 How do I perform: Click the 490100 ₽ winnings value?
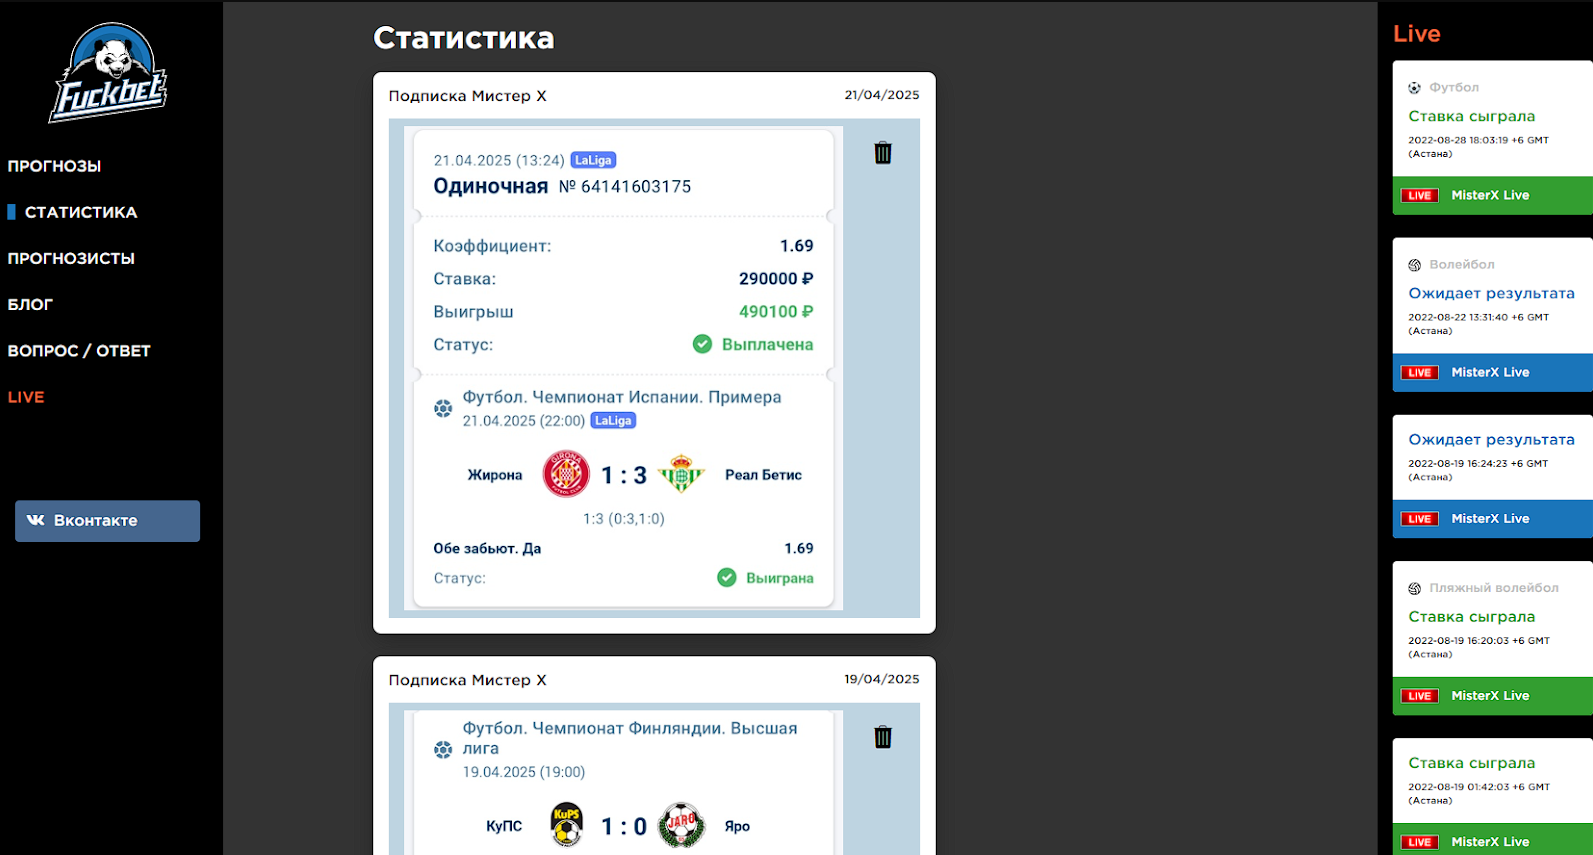point(776,312)
